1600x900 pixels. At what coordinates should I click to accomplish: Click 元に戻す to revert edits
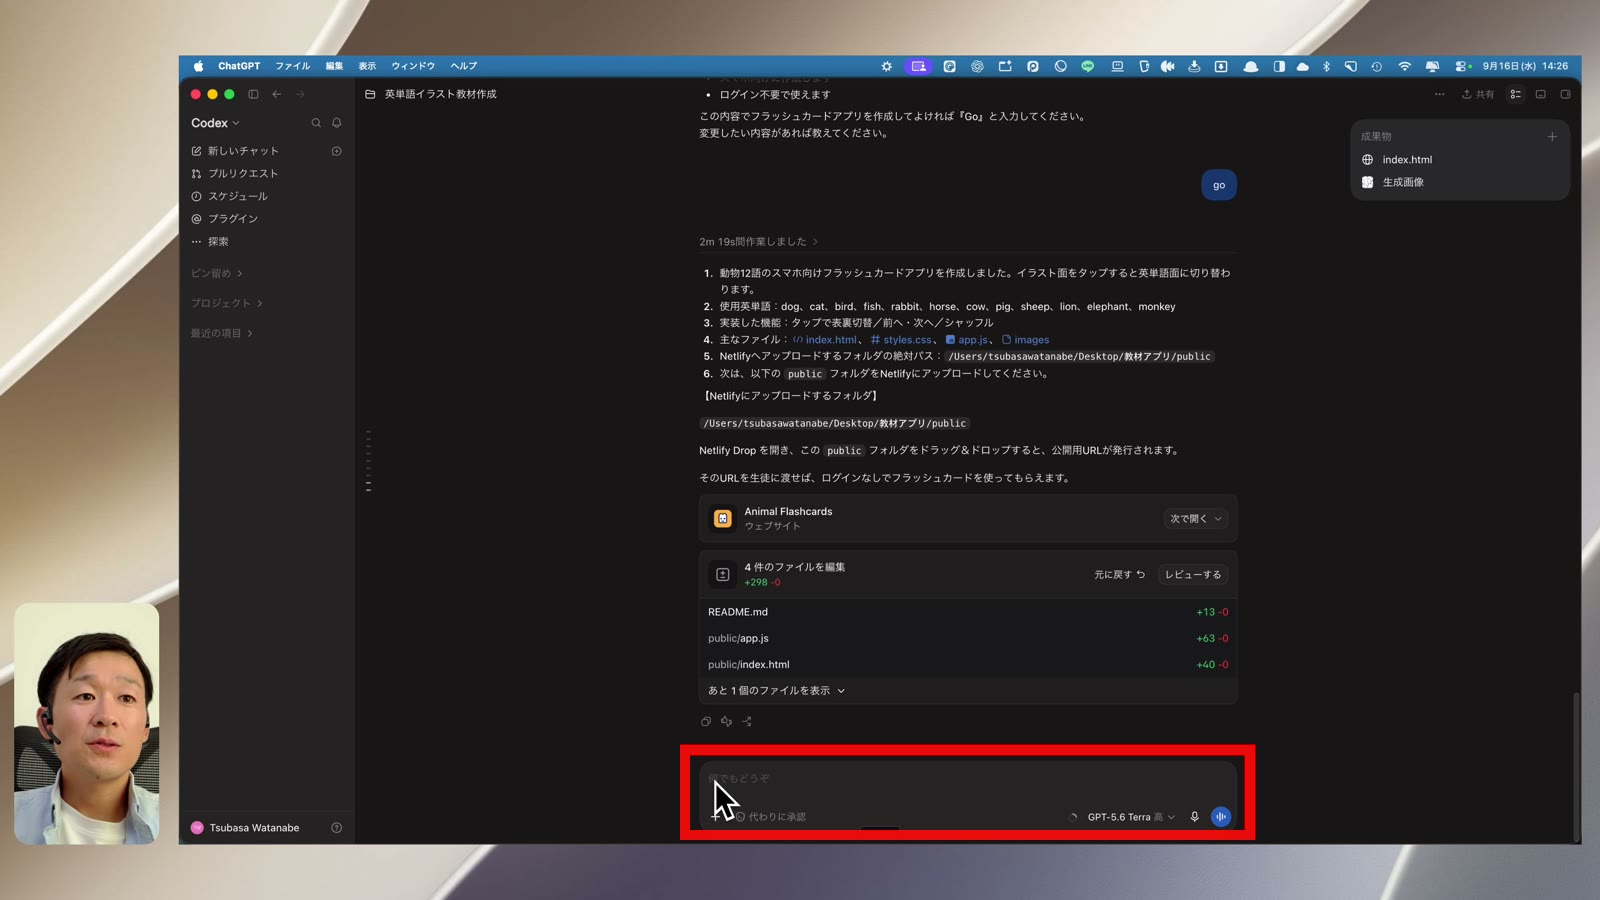pyautogui.click(x=1119, y=575)
